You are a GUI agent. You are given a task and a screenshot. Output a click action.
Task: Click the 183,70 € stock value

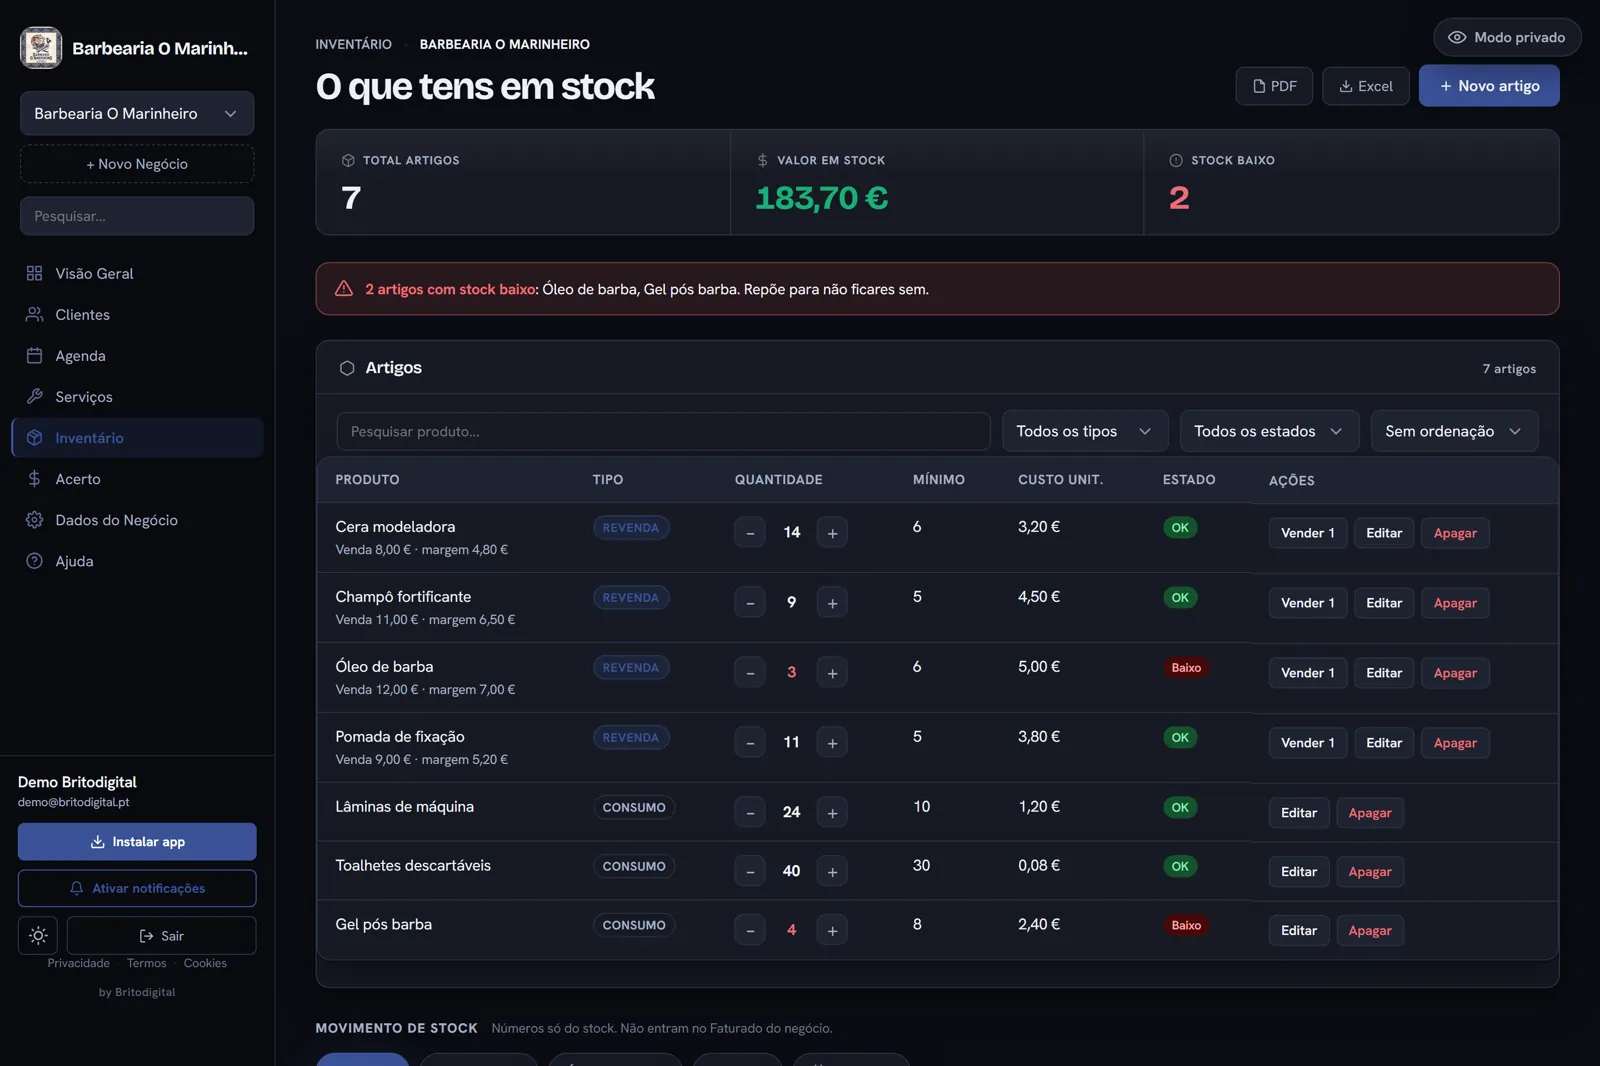[x=821, y=198]
